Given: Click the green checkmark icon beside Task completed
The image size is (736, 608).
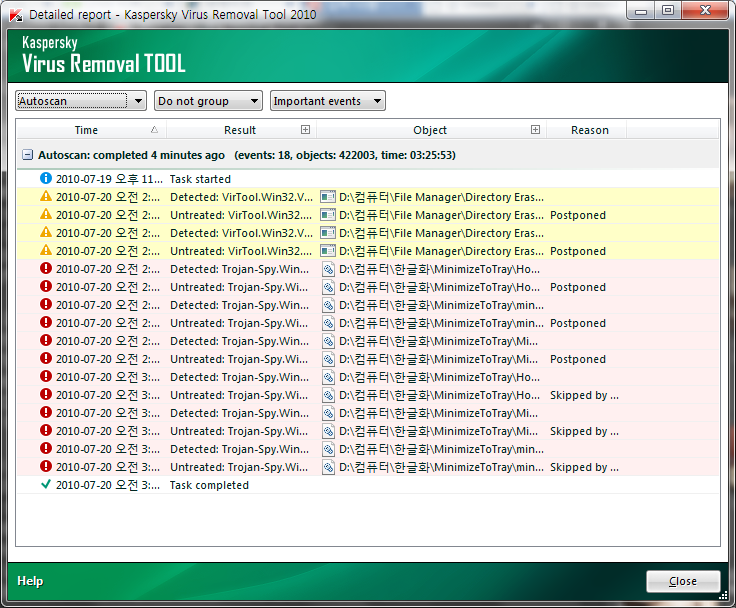Looking at the screenshot, I should 46,484.
